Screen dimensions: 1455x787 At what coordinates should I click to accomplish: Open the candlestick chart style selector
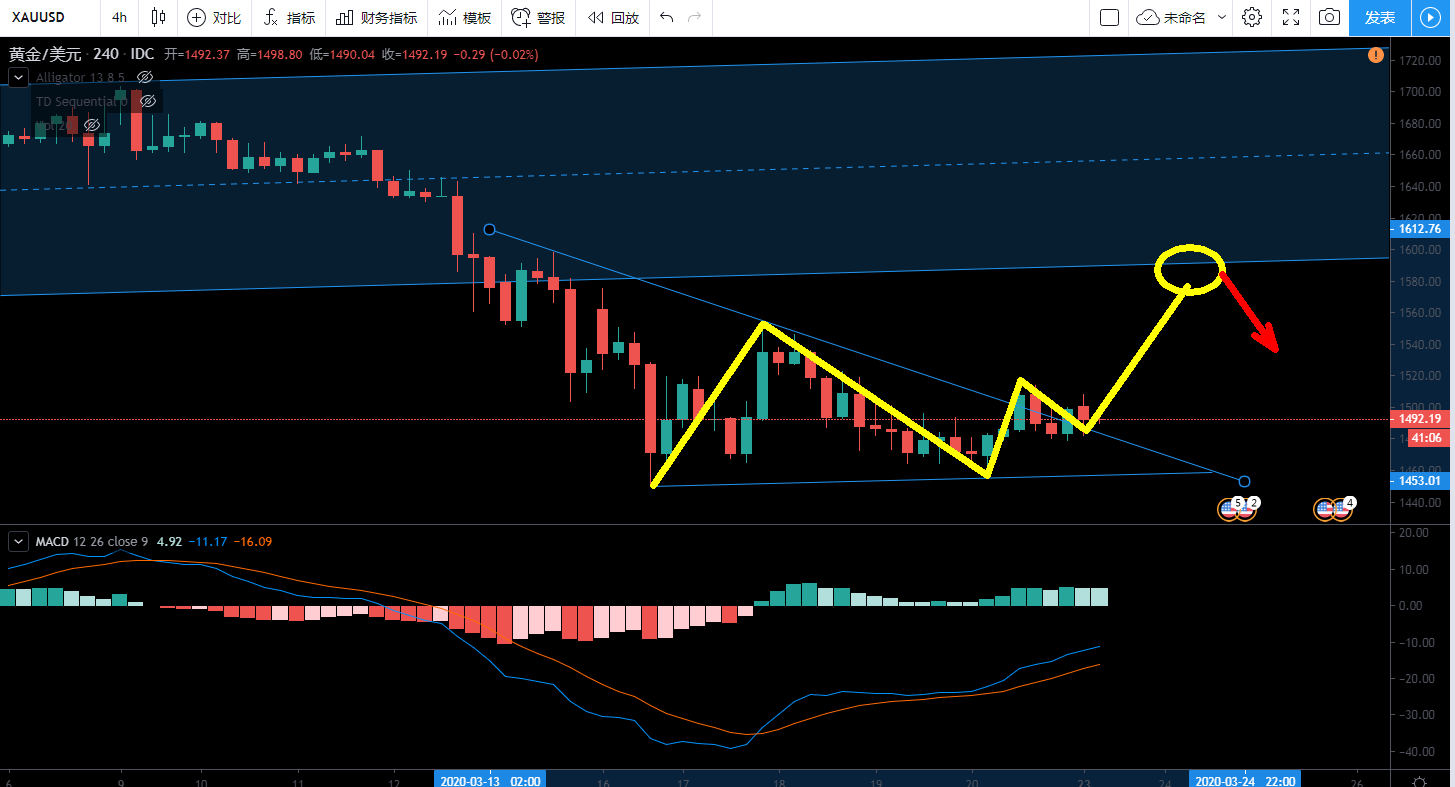(x=158, y=17)
